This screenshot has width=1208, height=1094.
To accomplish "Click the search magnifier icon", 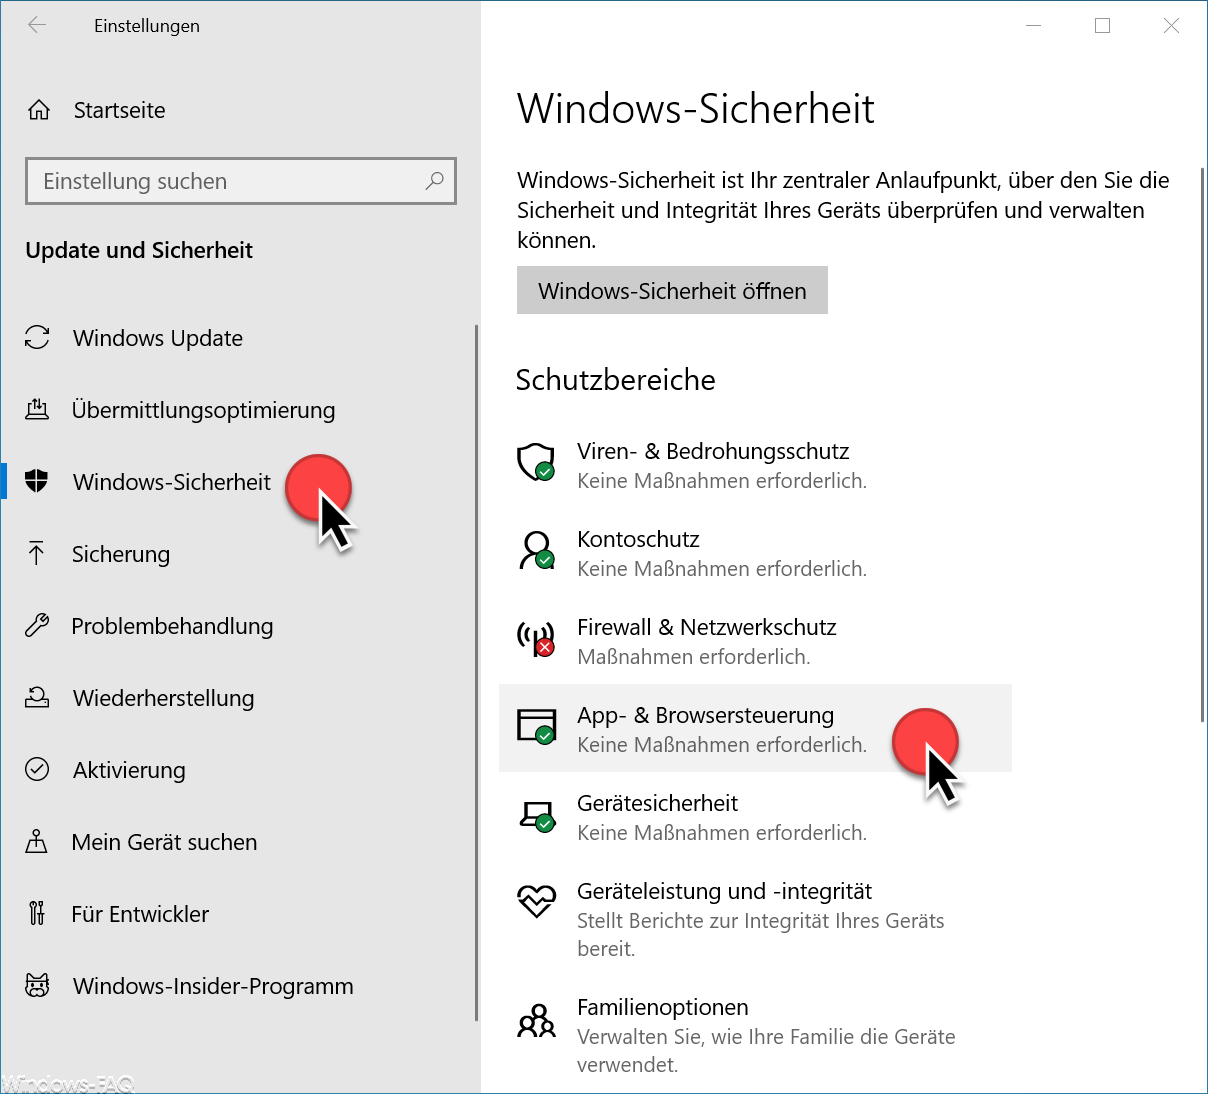I will coord(434,181).
